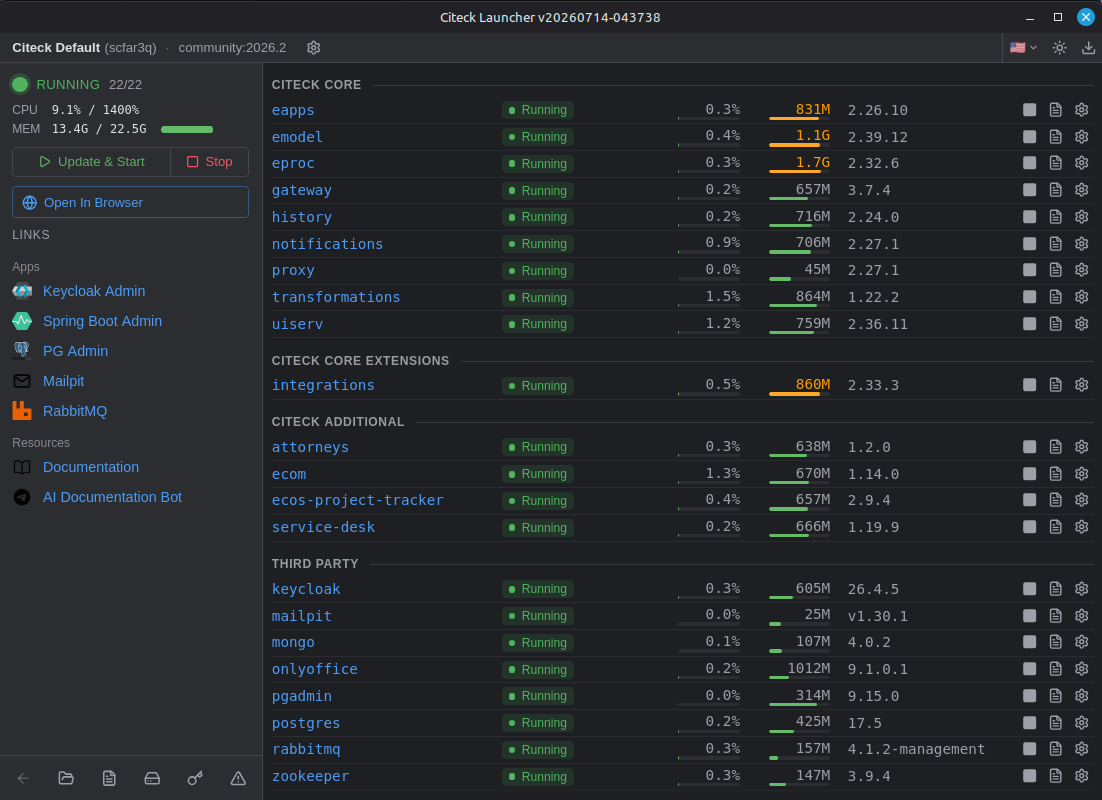Click the Open In Browser button

(130, 202)
